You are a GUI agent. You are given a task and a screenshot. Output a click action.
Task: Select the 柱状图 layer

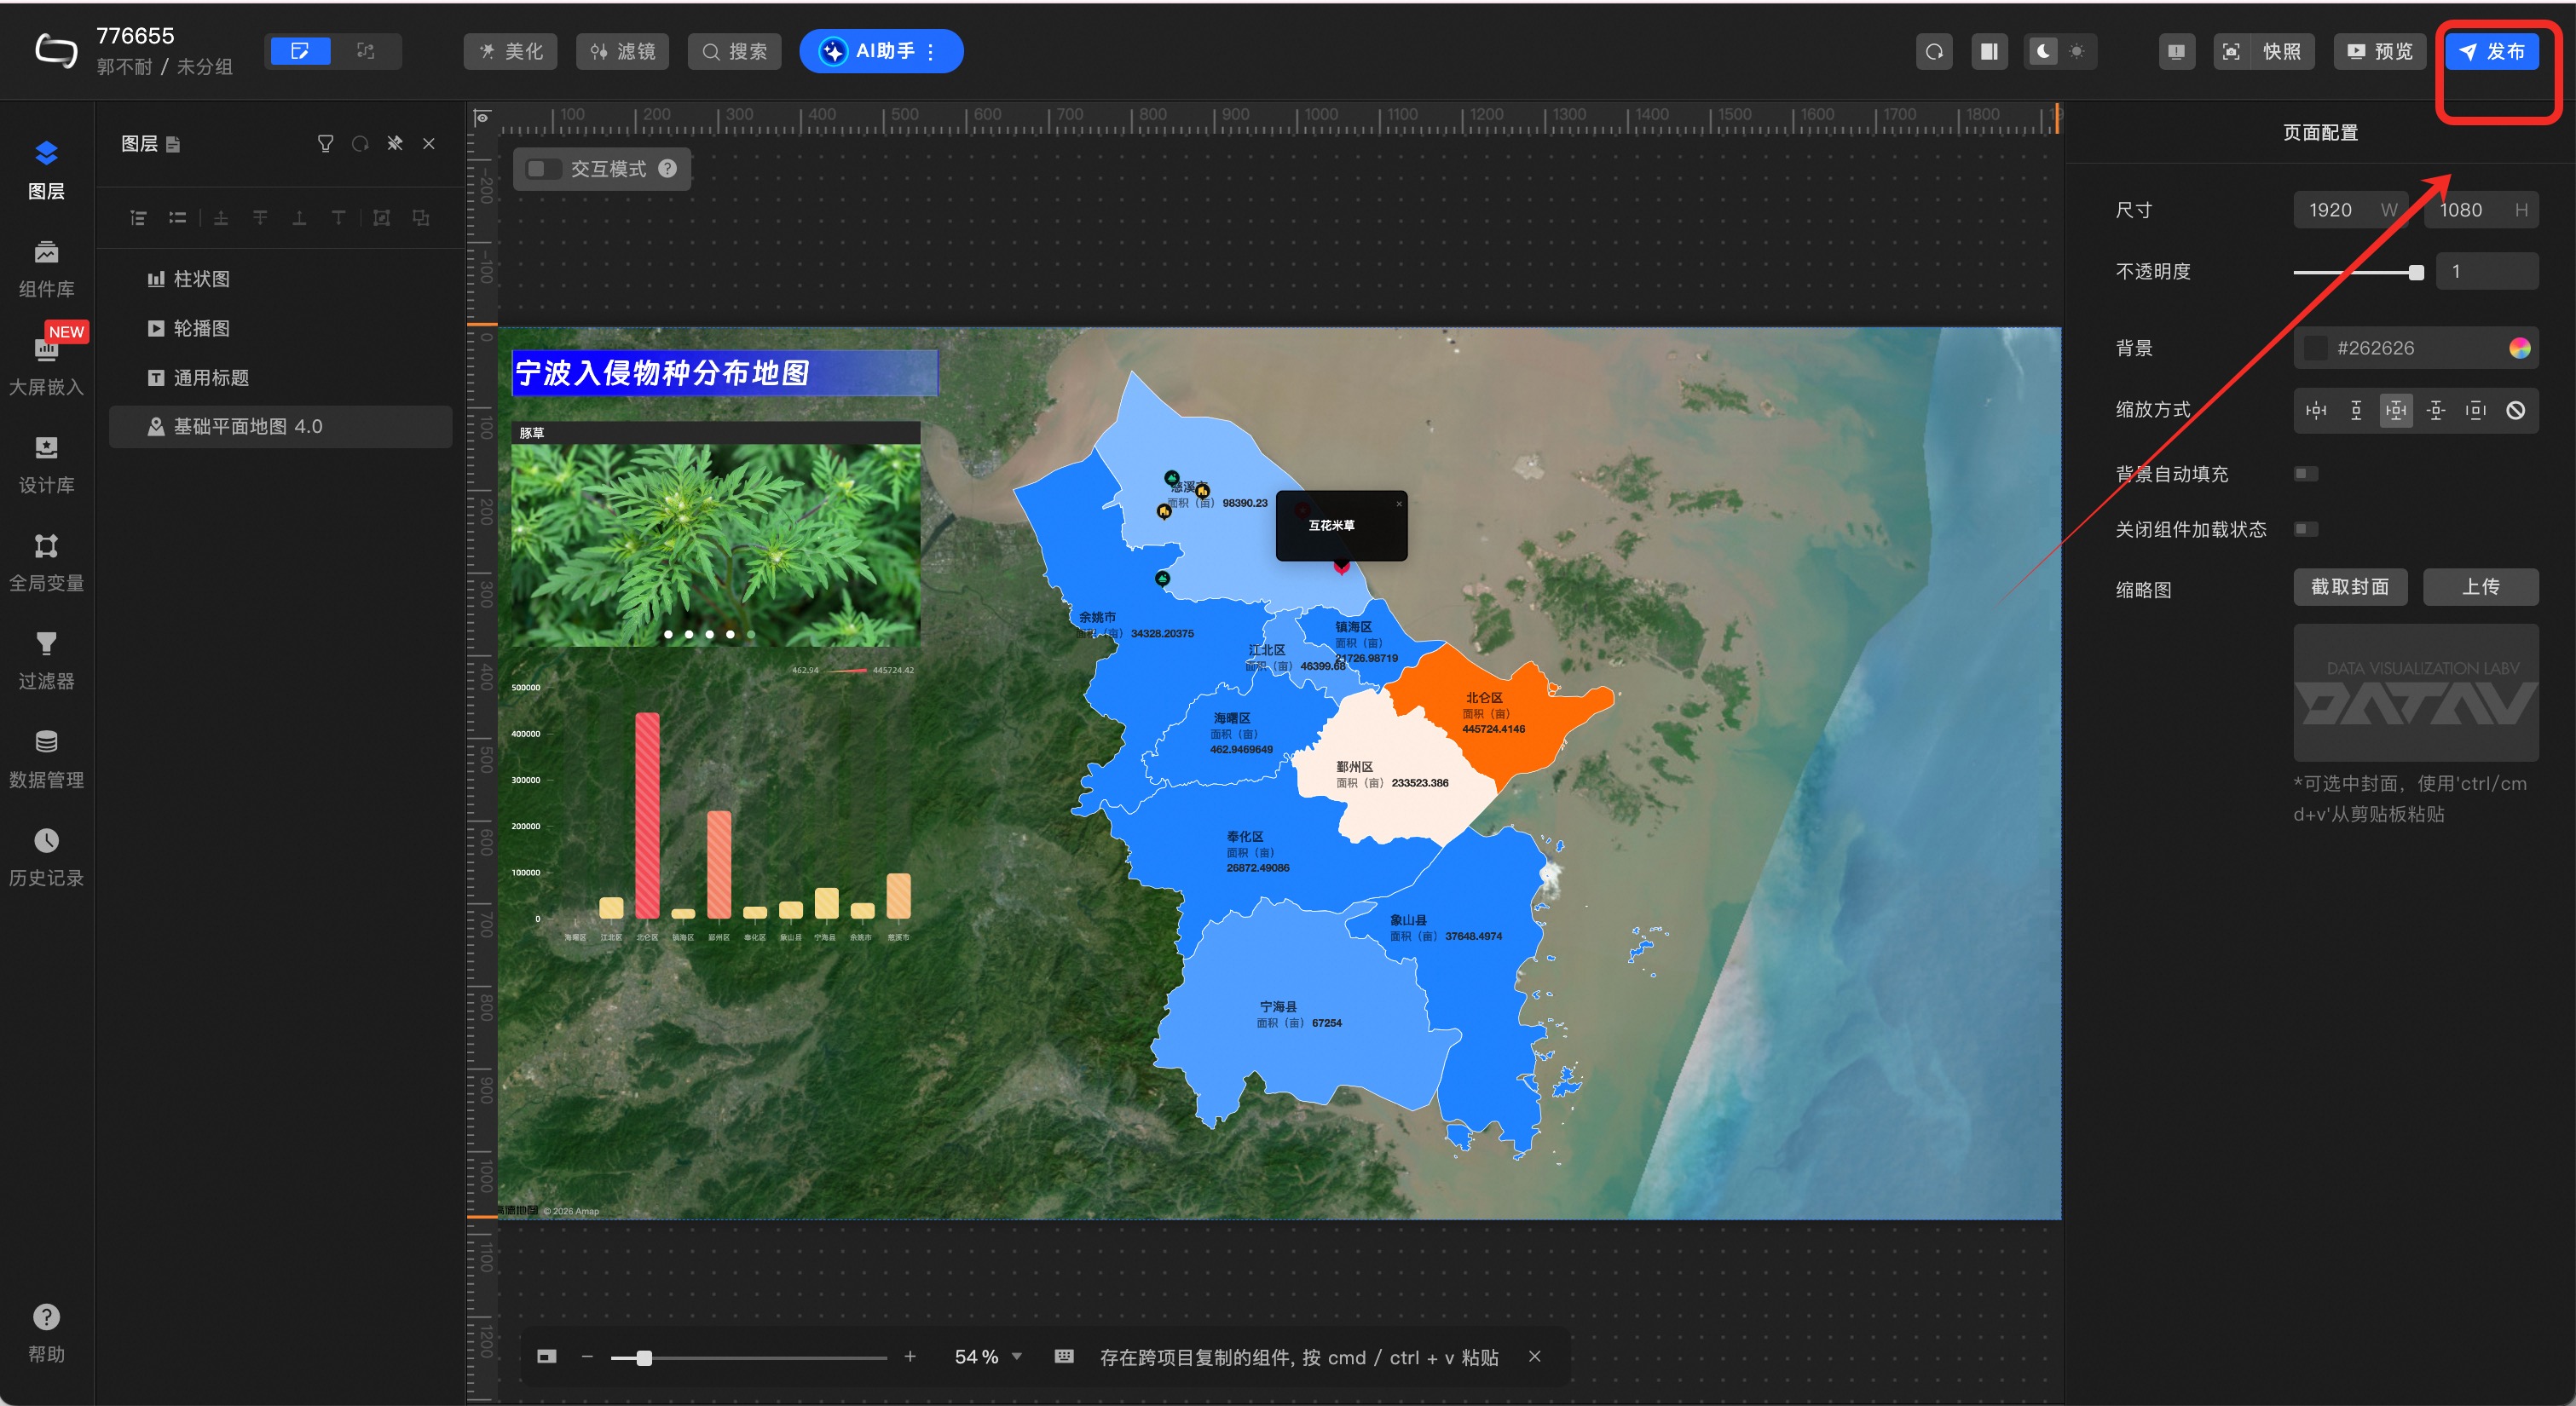point(202,279)
